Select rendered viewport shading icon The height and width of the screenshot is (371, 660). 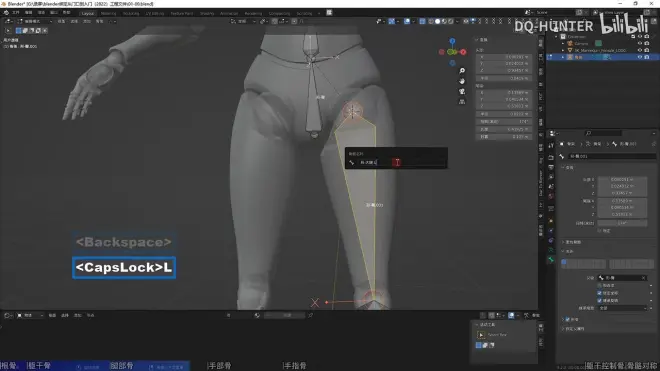451,21
